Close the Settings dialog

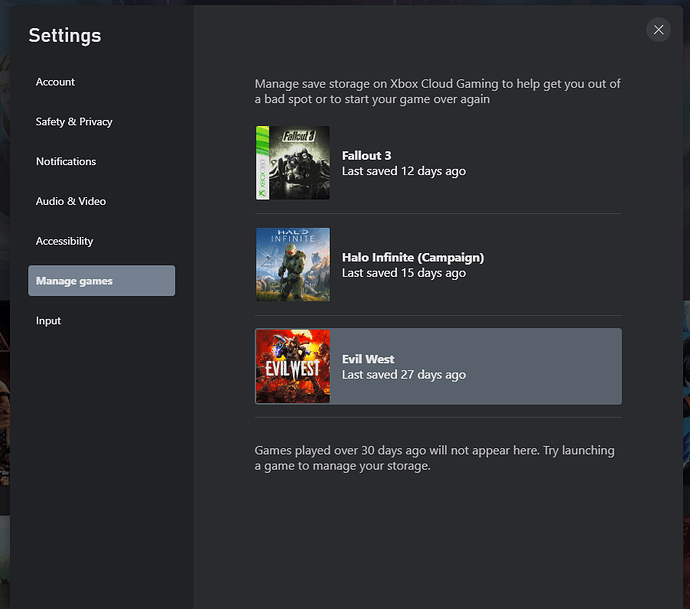point(658,29)
